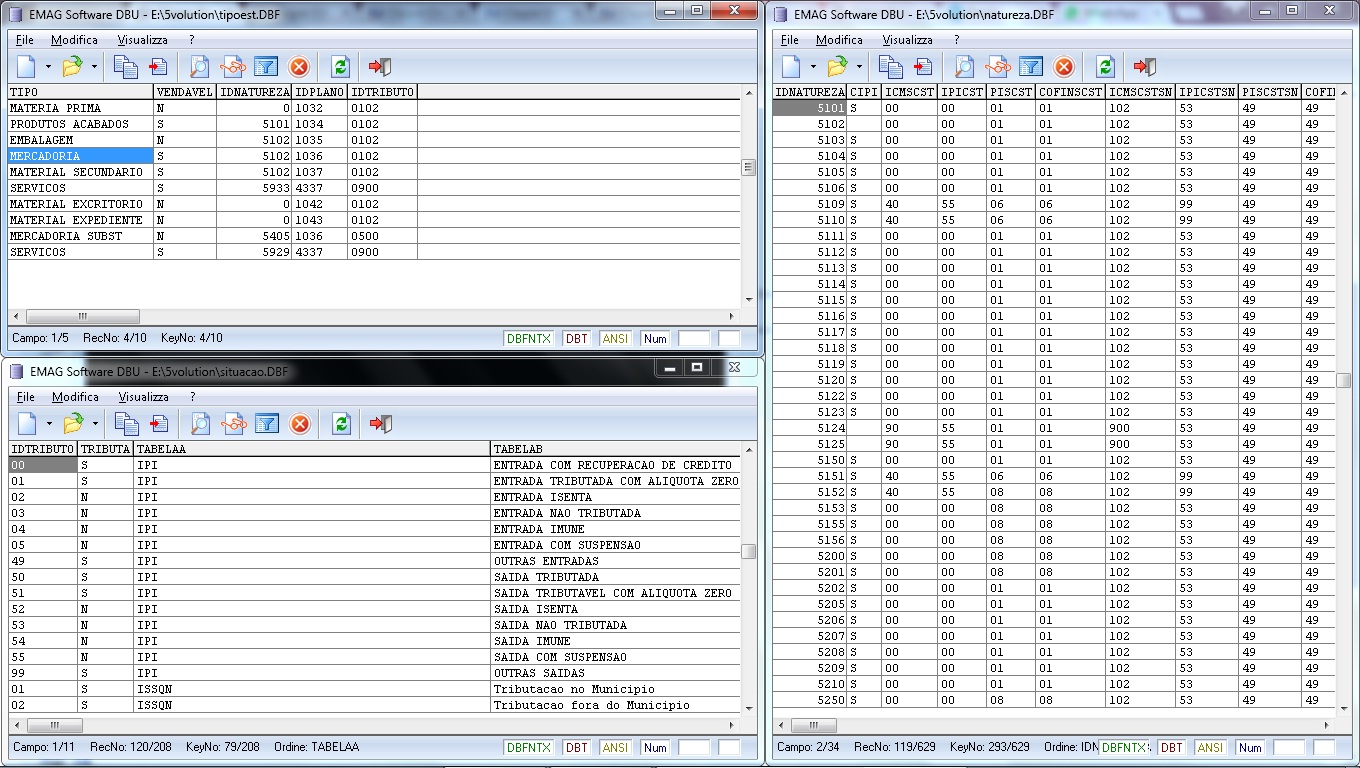Expand the new file dropdown arrow in natureza window
This screenshot has height=768, width=1360.
pos(813,67)
